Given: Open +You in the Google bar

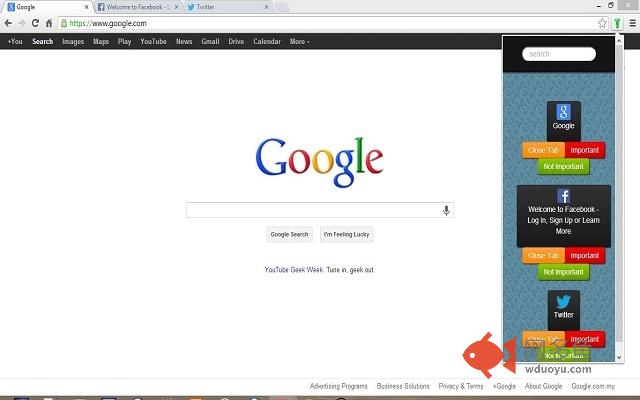Looking at the screenshot, I should [x=15, y=41].
